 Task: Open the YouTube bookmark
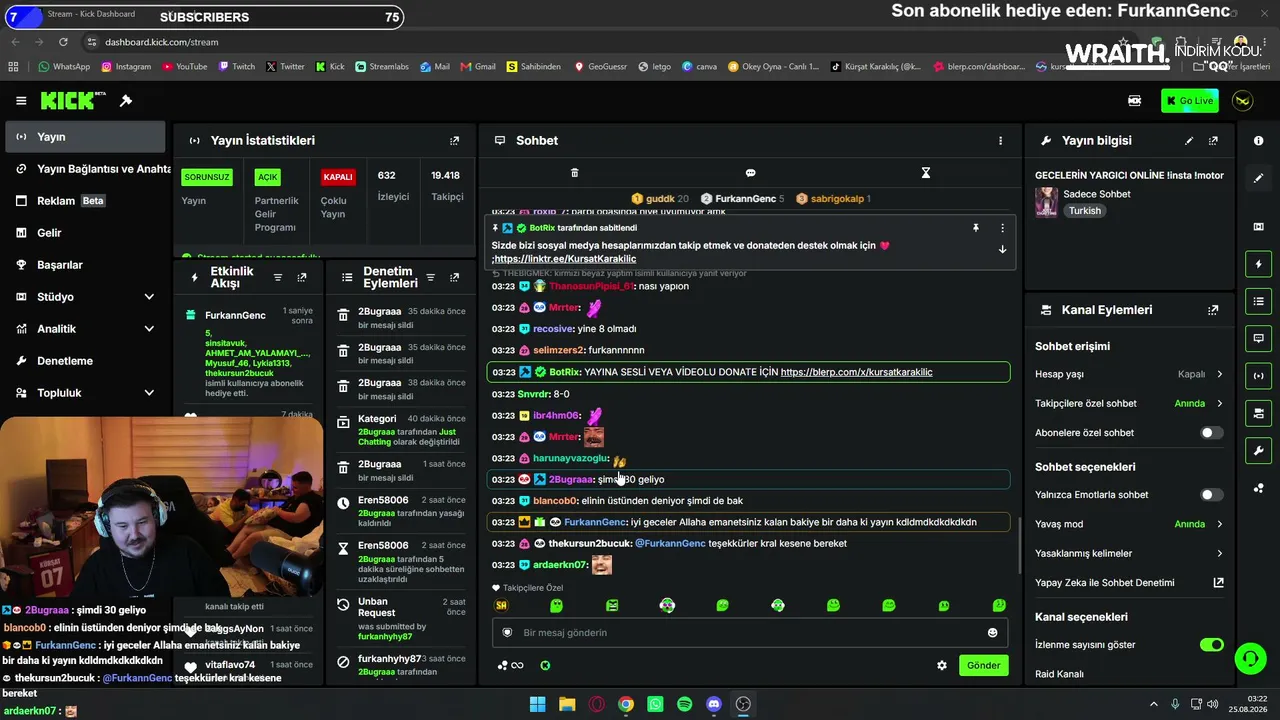(184, 67)
